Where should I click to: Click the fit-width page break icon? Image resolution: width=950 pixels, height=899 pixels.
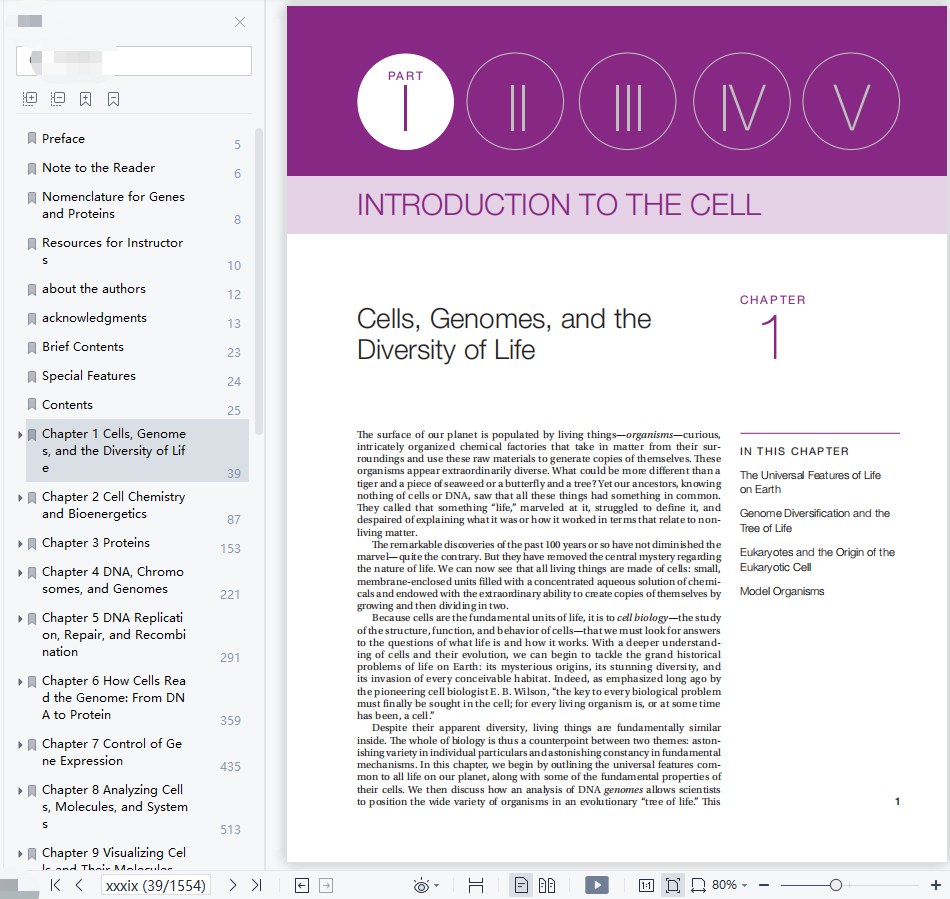tap(476, 886)
